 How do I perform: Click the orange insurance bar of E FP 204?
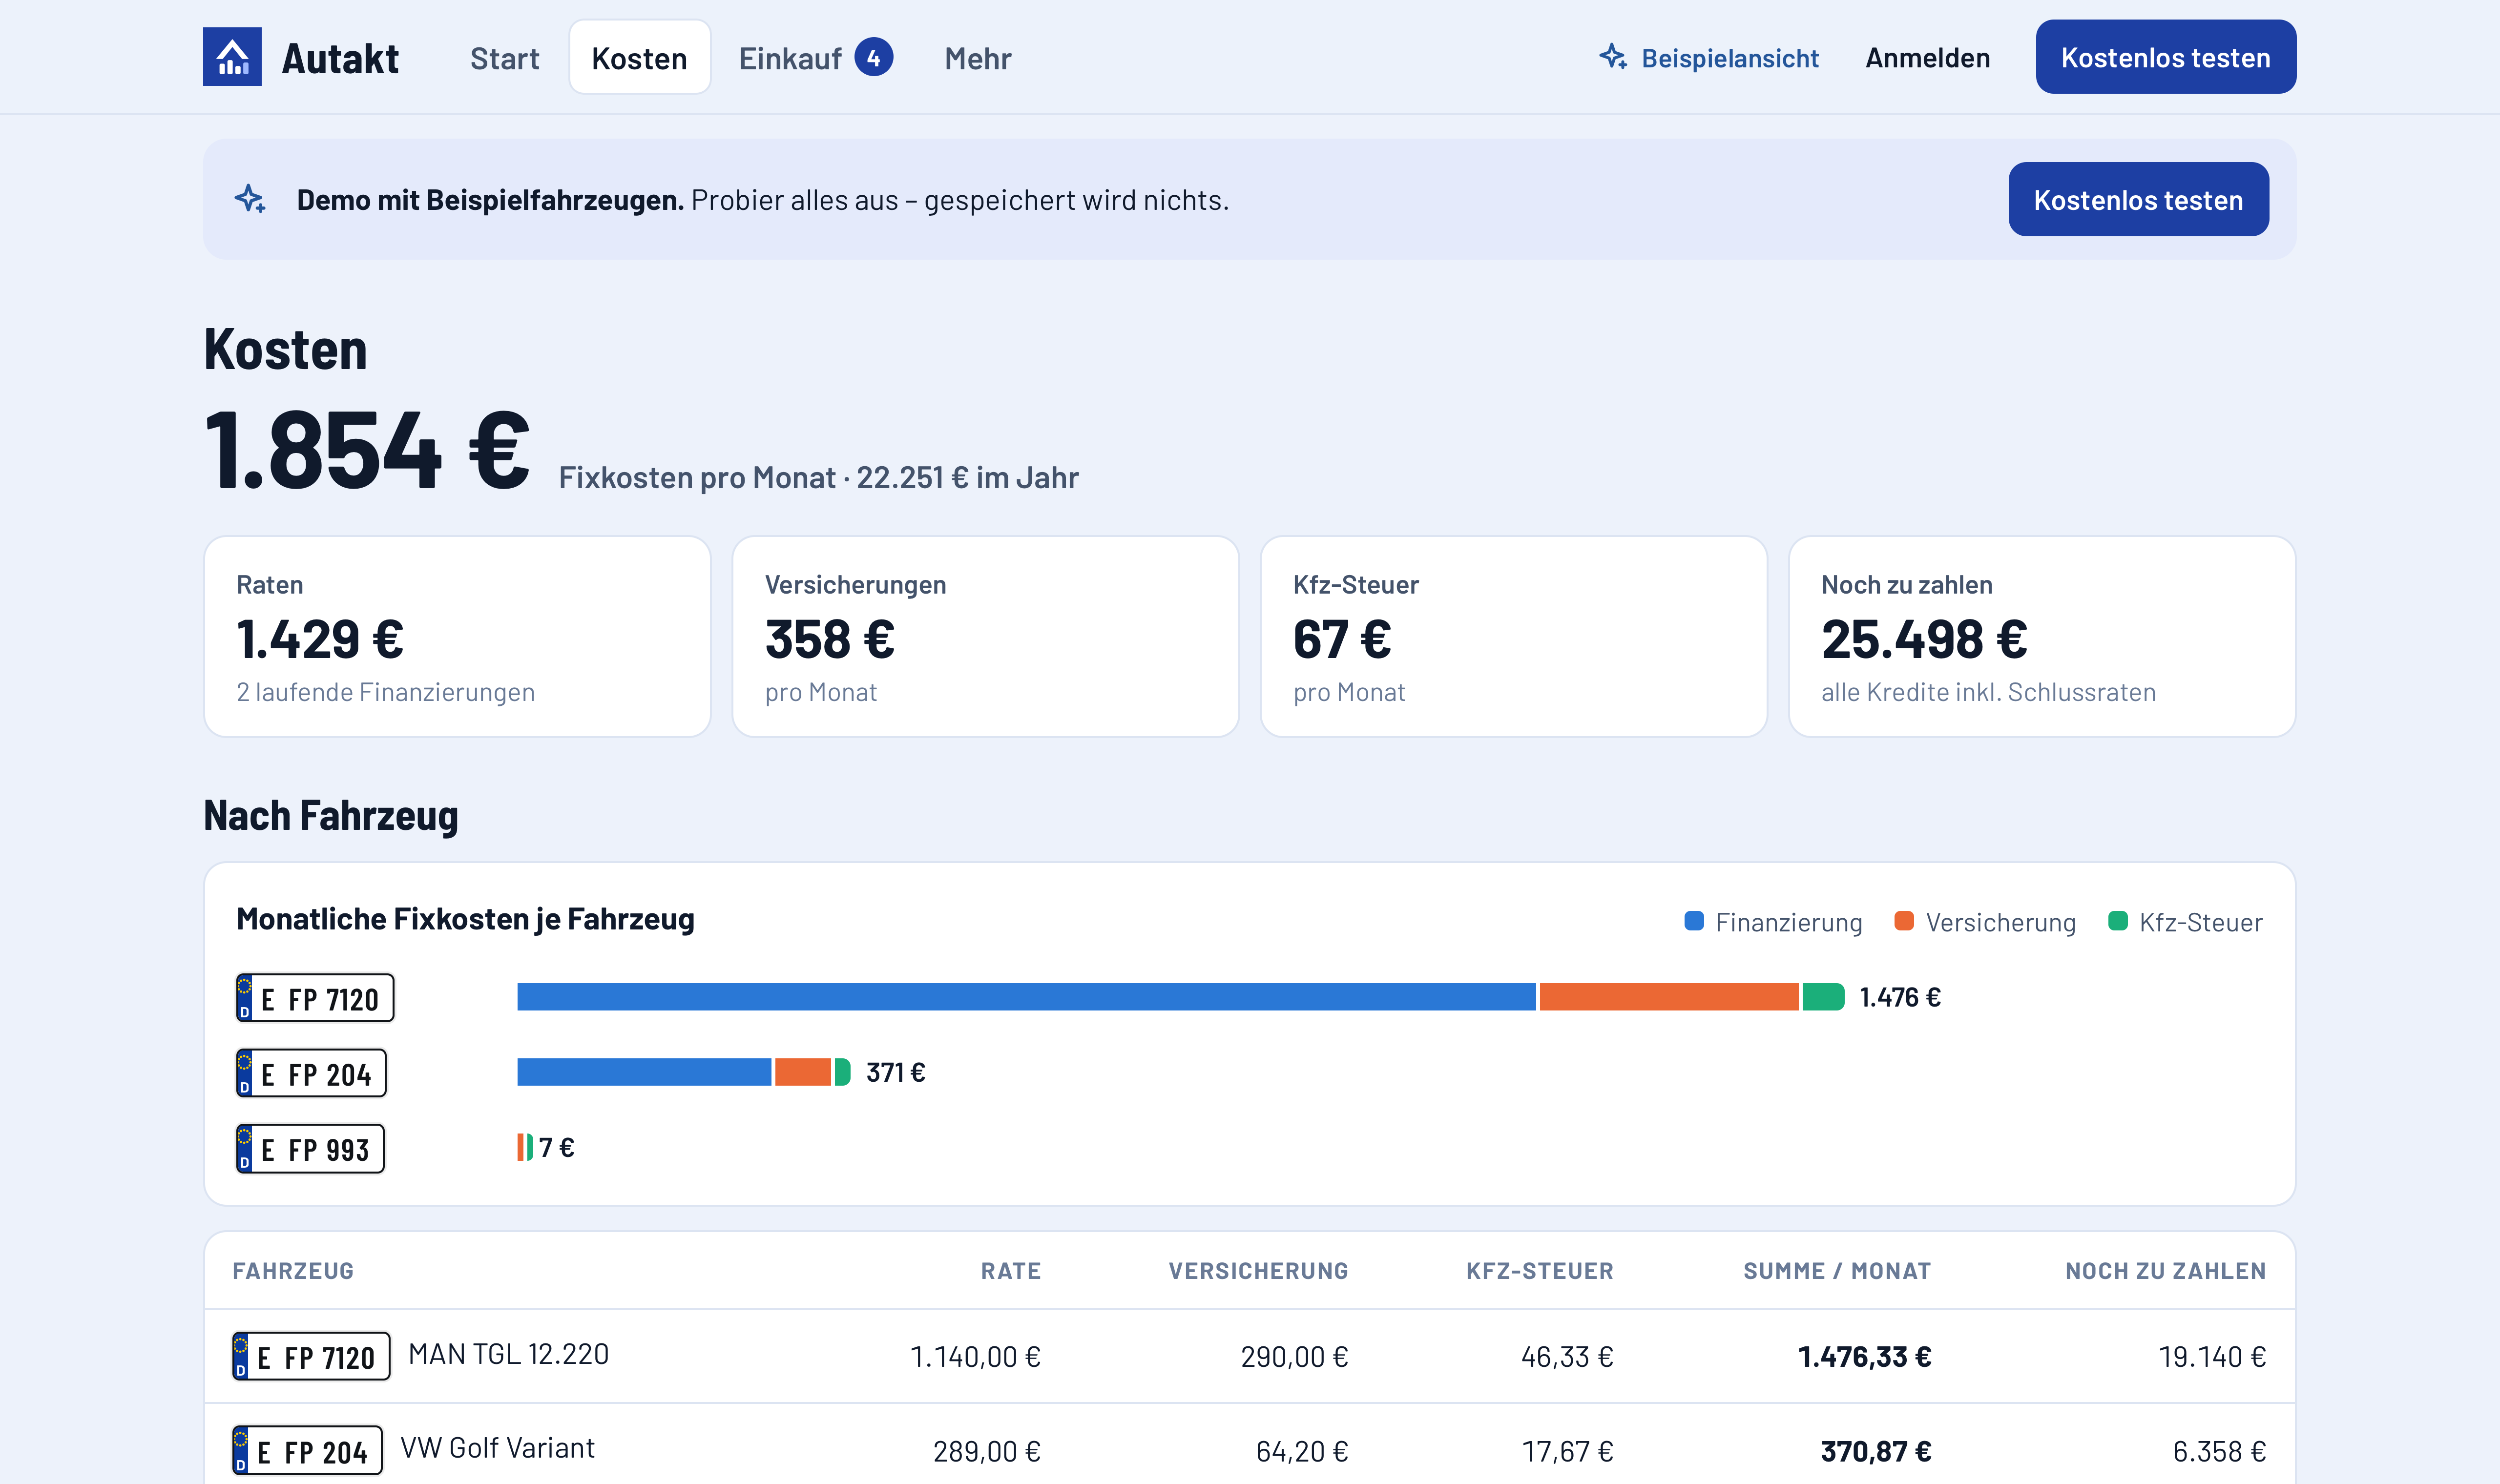(x=803, y=1072)
